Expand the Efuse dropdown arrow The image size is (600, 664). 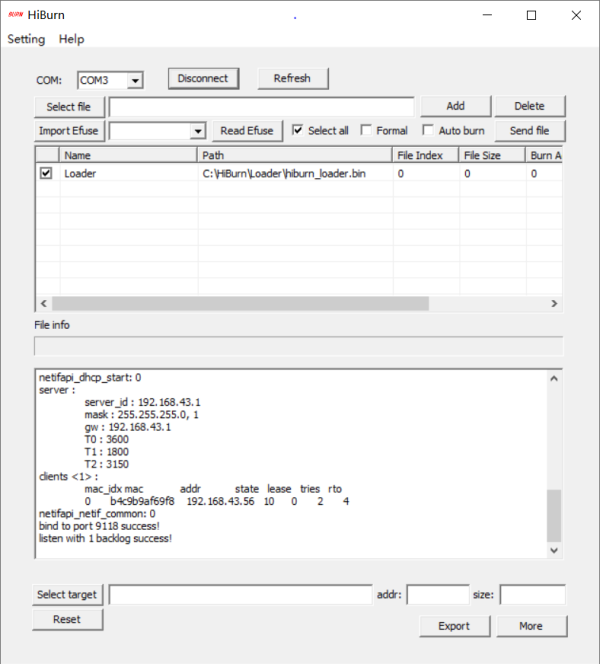click(x=198, y=131)
